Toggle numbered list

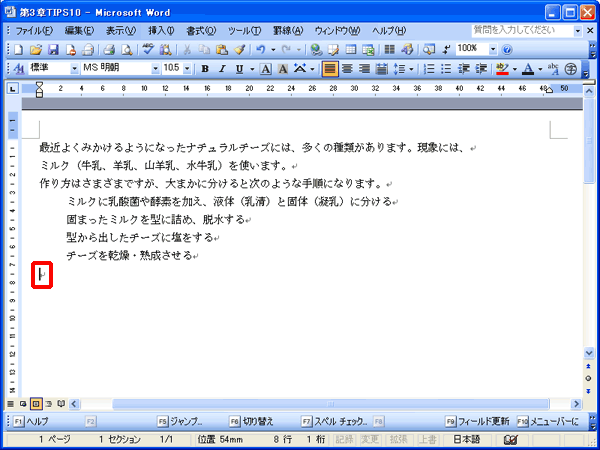(x=429, y=69)
